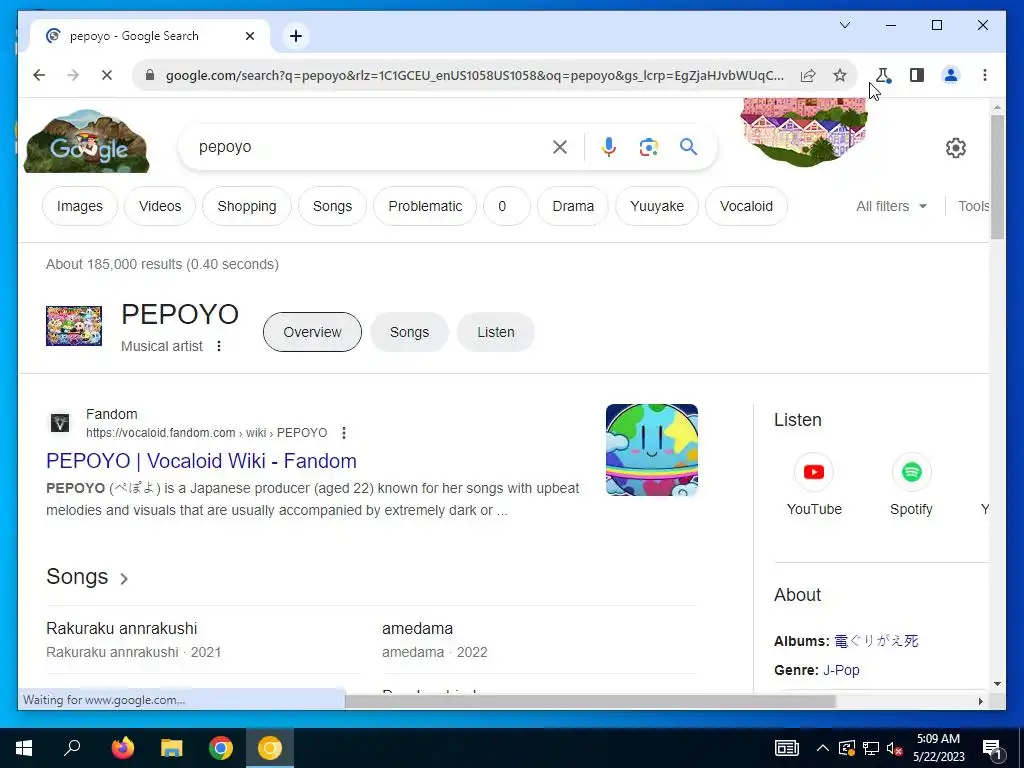Bookmark this page with star icon
This screenshot has width=1024, height=768.
[840, 75]
